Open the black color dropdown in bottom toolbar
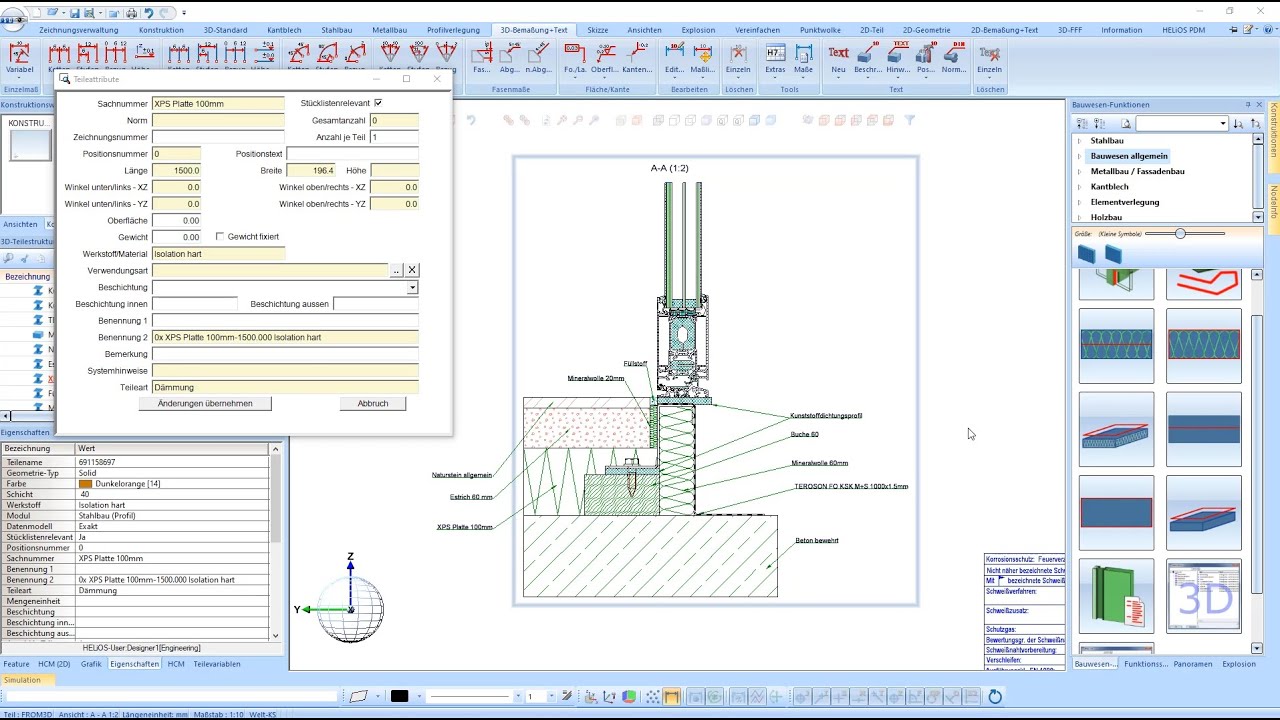The width and height of the screenshot is (1280, 720). [420, 697]
